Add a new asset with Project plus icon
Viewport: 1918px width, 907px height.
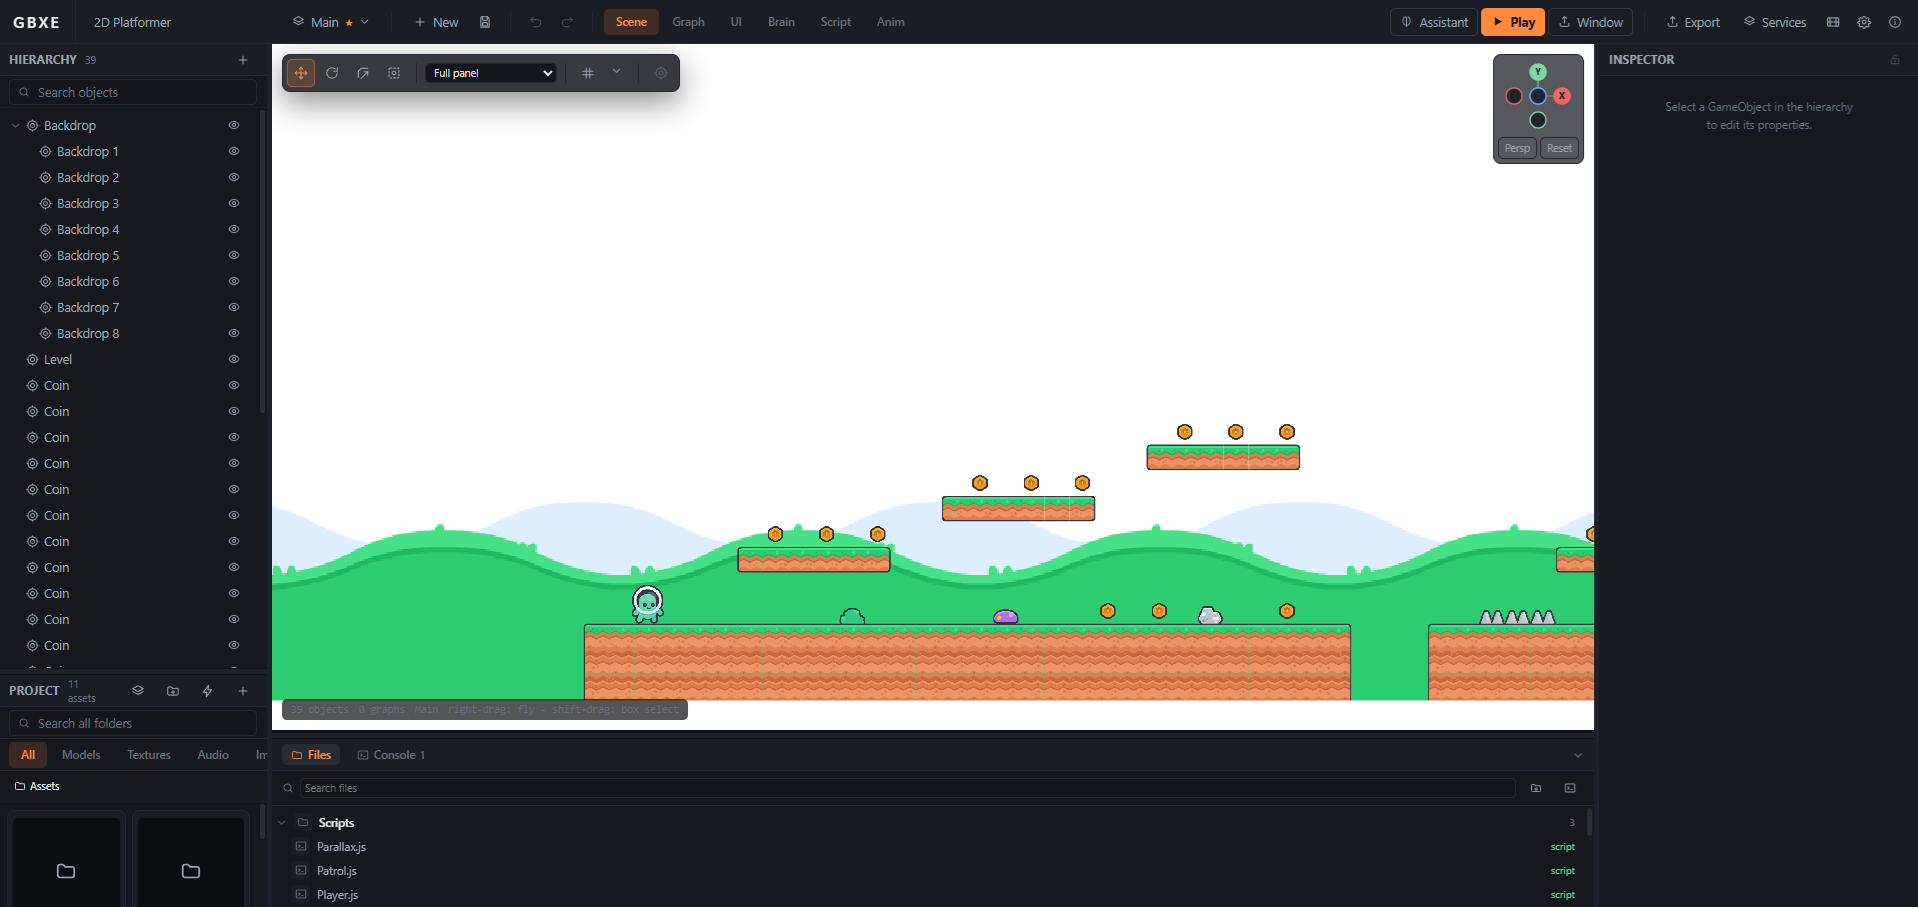point(243,691)
